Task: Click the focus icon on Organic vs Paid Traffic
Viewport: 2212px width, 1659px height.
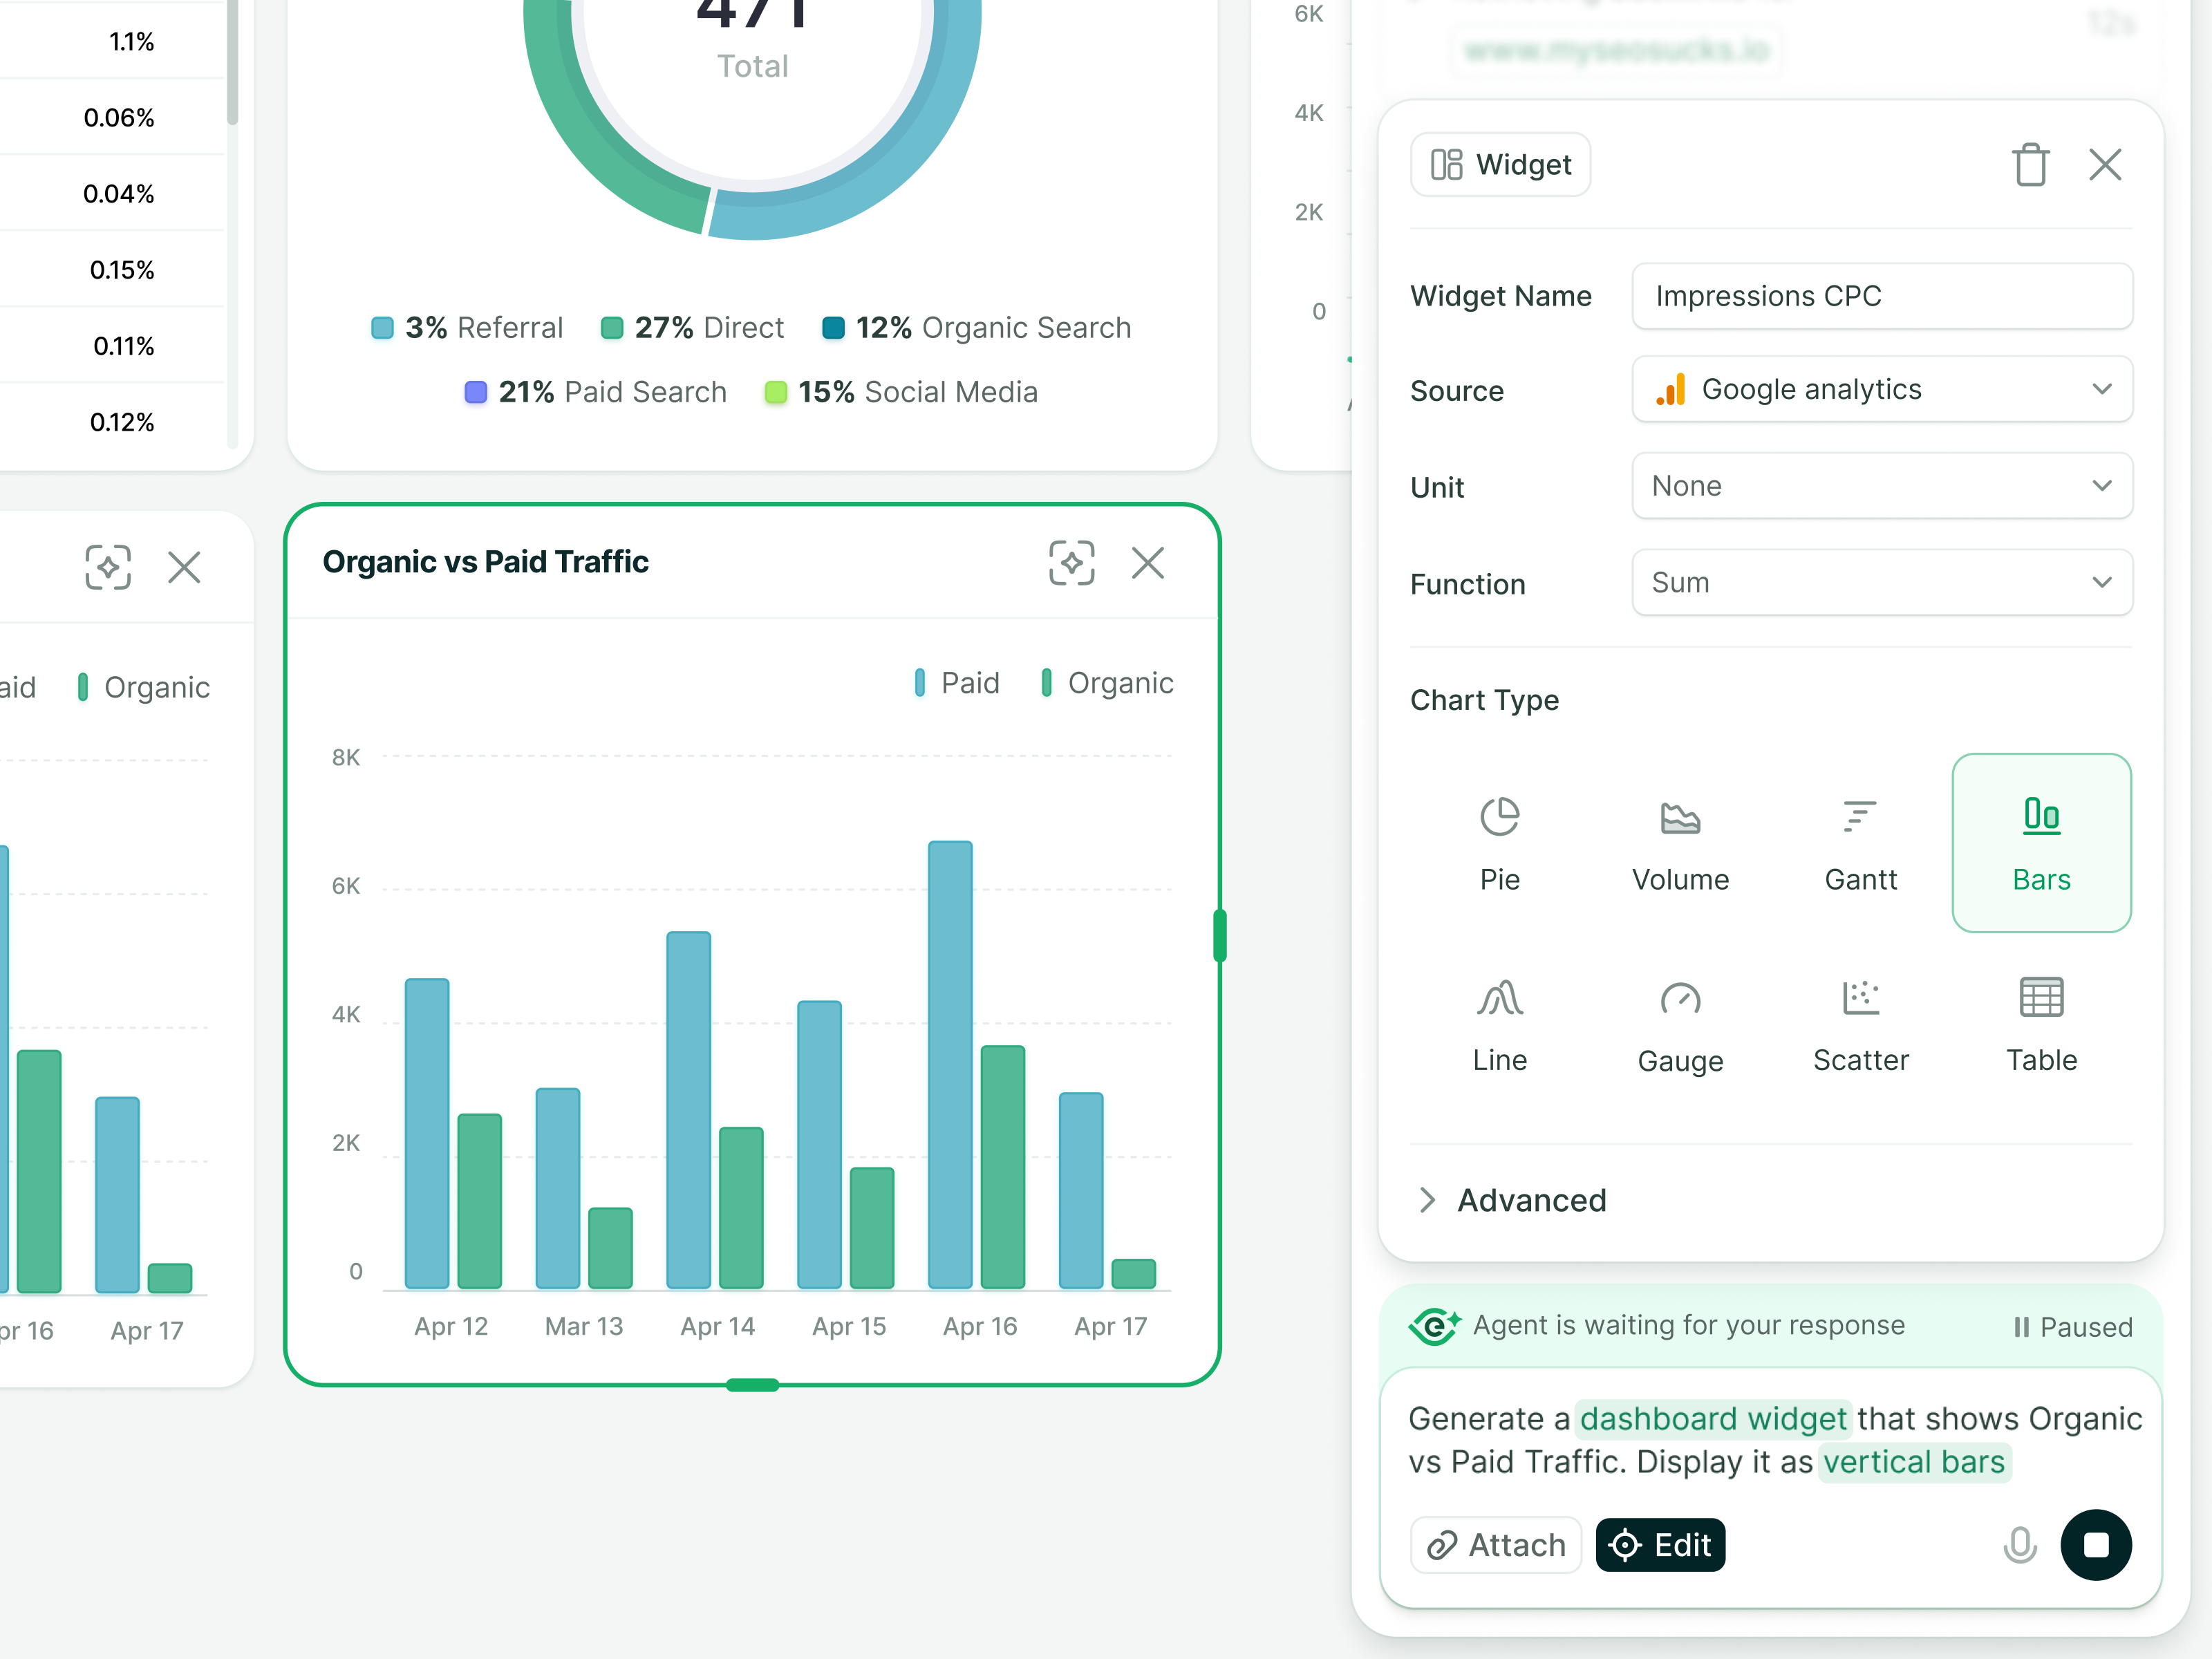Action: pos(1072,563)
